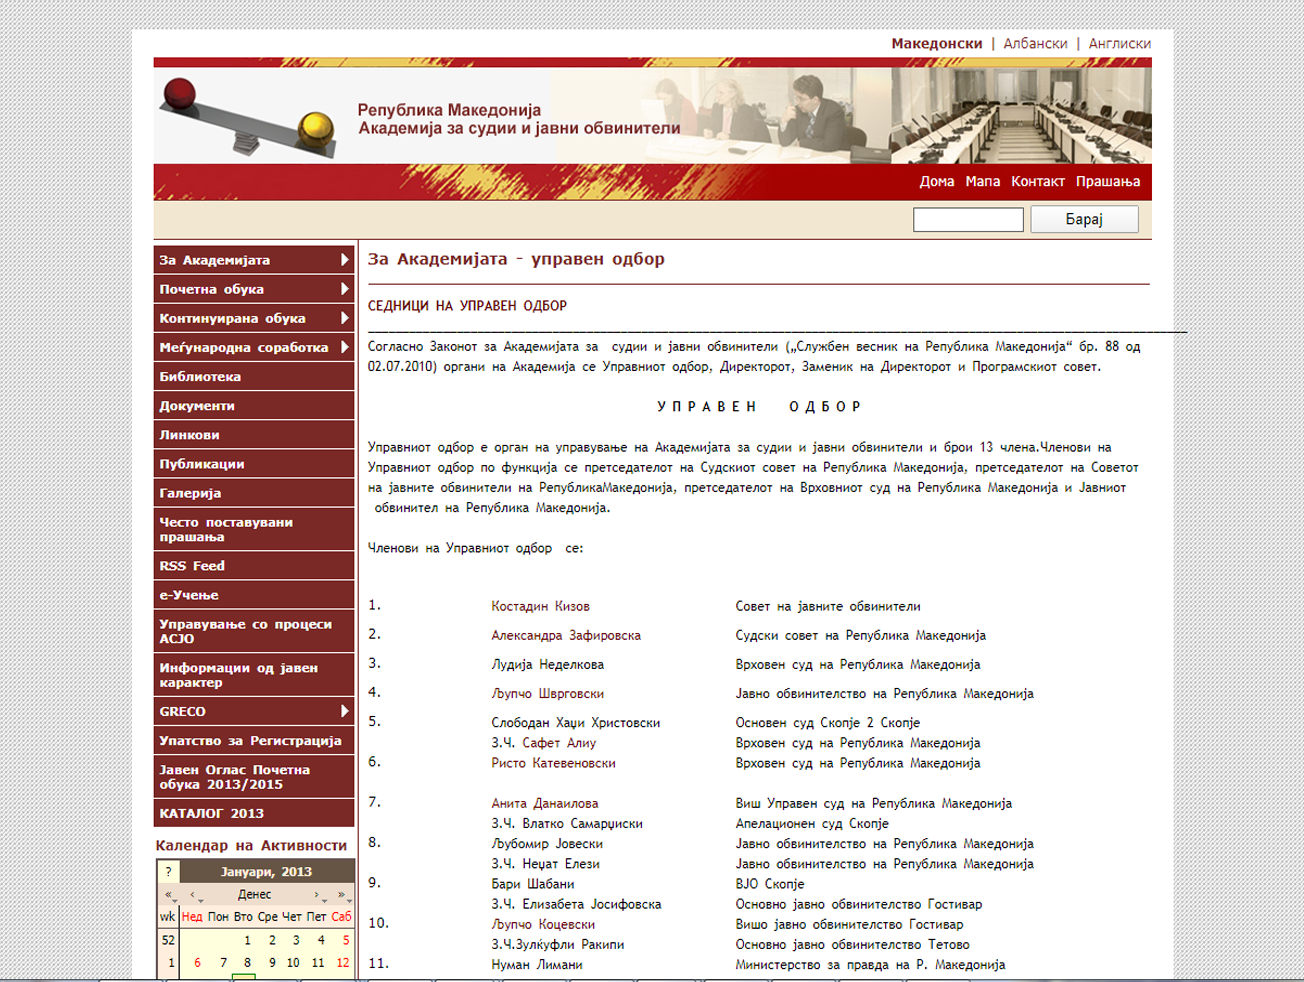The height and width of the screenshot is (982, 1304).
Task: Expand the GRECO submenu arrow
Action: click(x=344, y=711)
